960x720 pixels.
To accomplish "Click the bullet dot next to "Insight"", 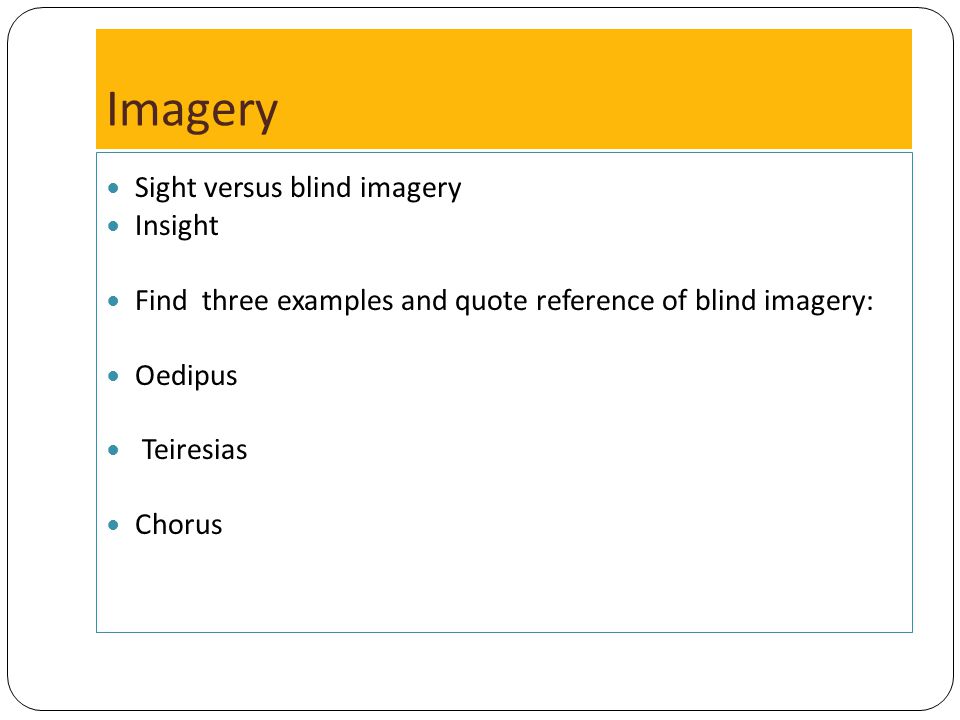I will [113, 226].
